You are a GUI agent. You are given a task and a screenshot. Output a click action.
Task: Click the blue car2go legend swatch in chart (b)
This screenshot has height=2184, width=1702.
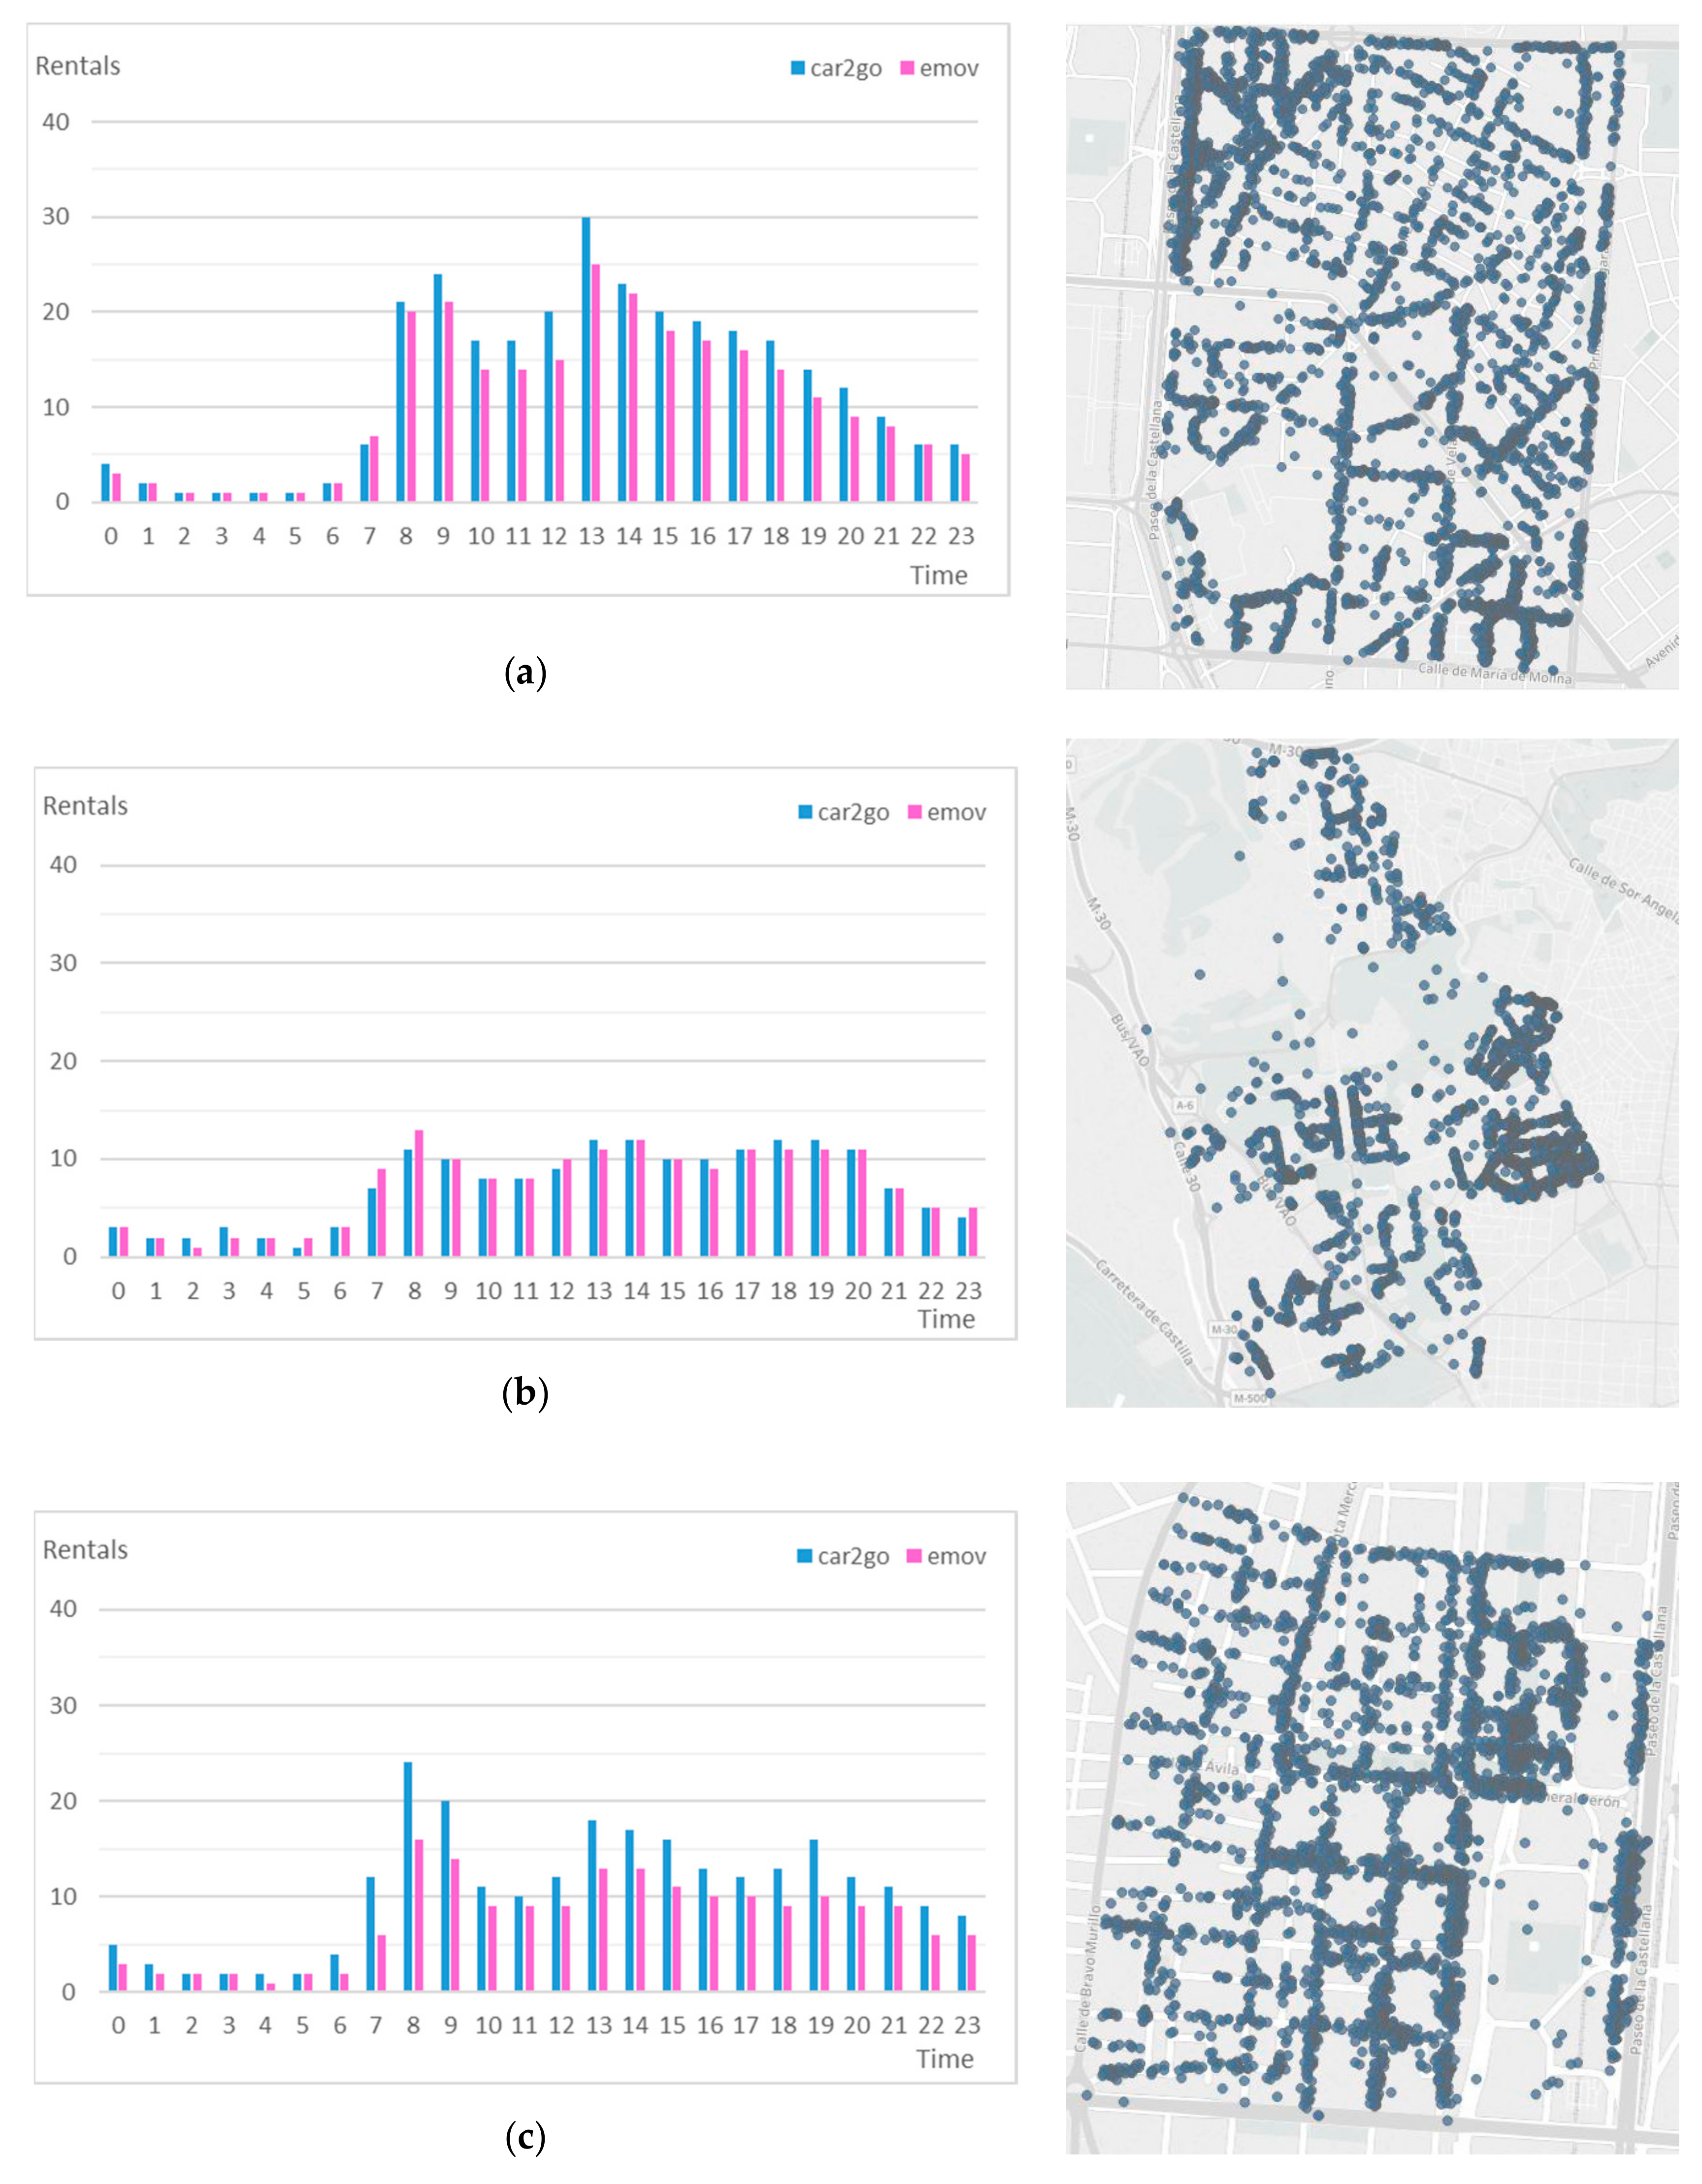click(x=805, y=812)
